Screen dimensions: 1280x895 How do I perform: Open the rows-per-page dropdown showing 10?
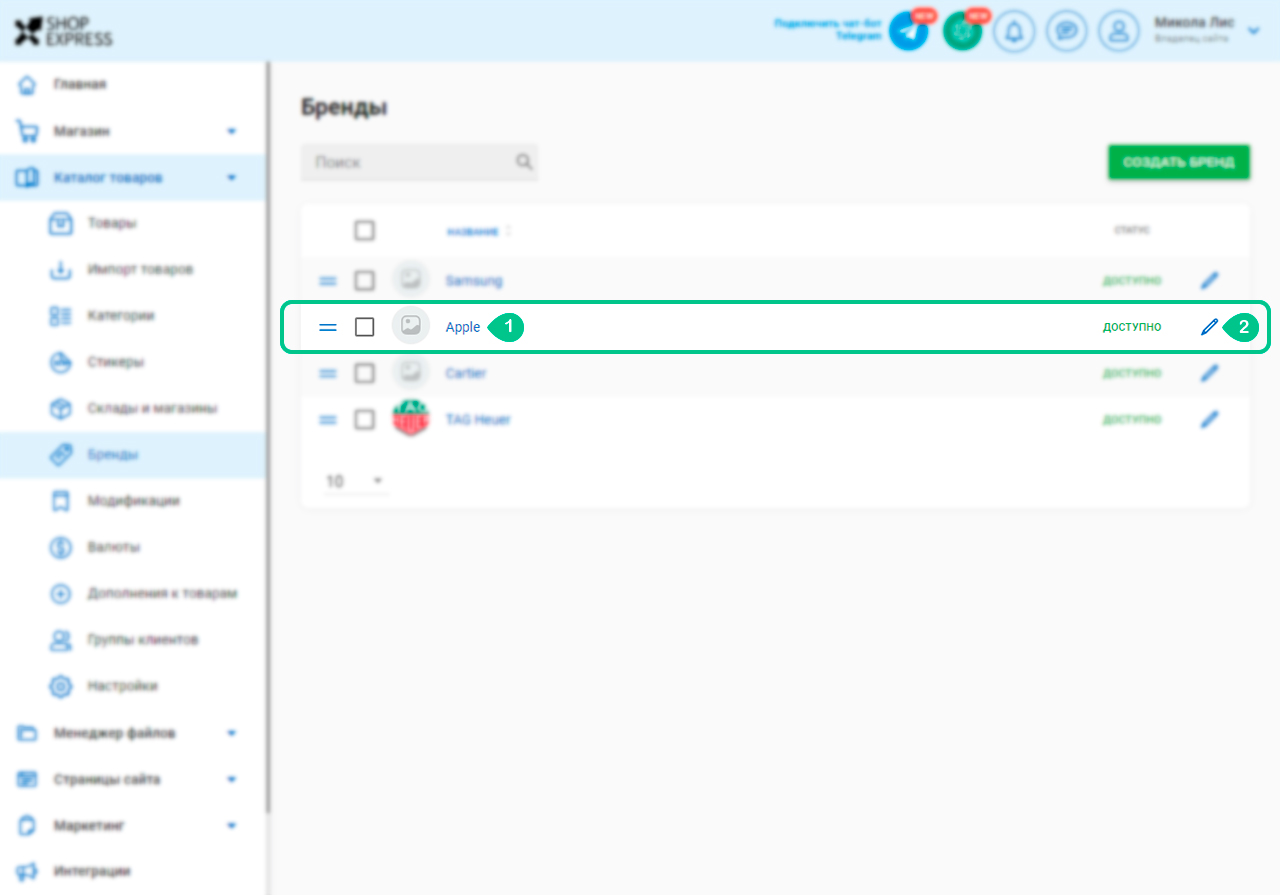tap(355, 481)
